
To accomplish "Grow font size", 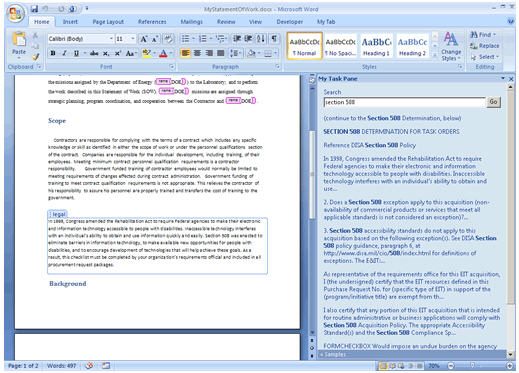I will (144, 39).
